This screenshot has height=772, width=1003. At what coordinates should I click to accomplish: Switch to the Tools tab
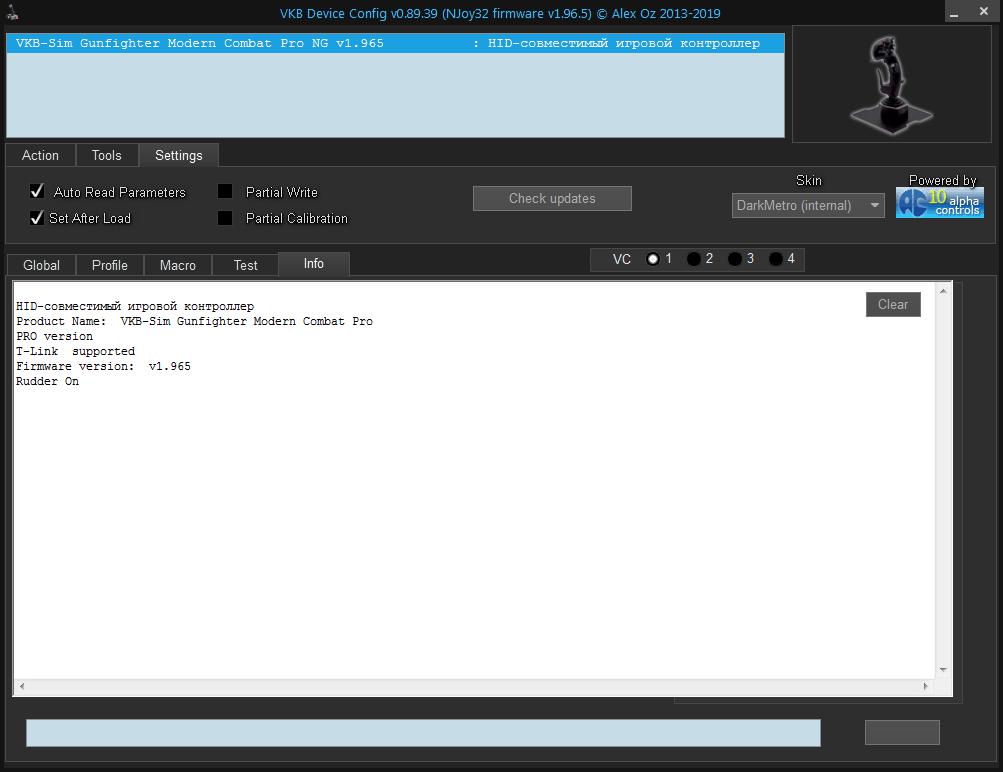[107, 155]
